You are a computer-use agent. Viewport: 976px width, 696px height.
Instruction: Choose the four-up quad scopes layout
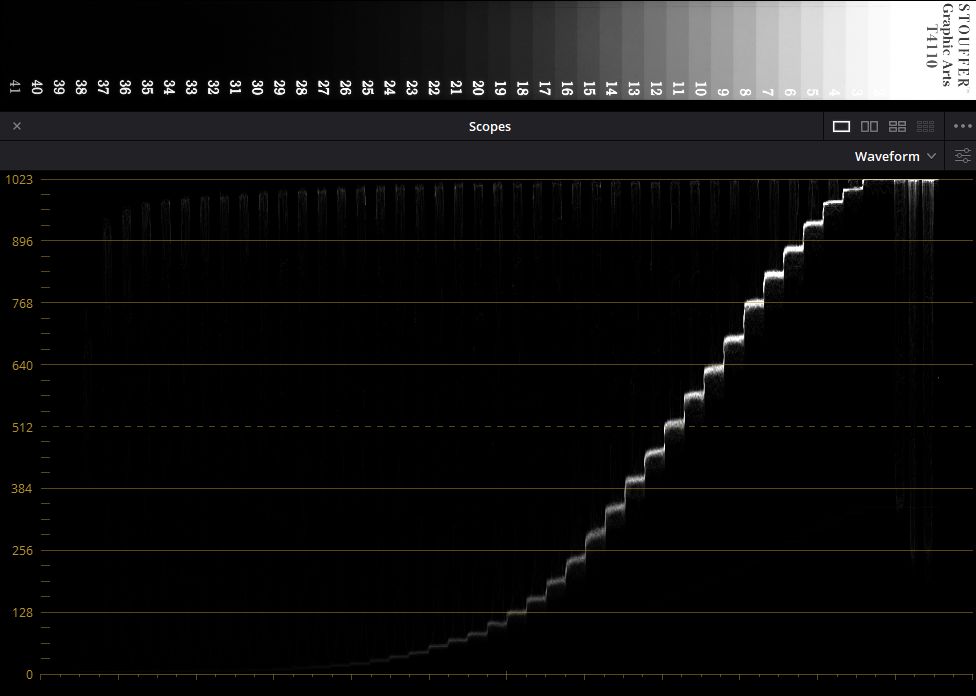[897, 126]
